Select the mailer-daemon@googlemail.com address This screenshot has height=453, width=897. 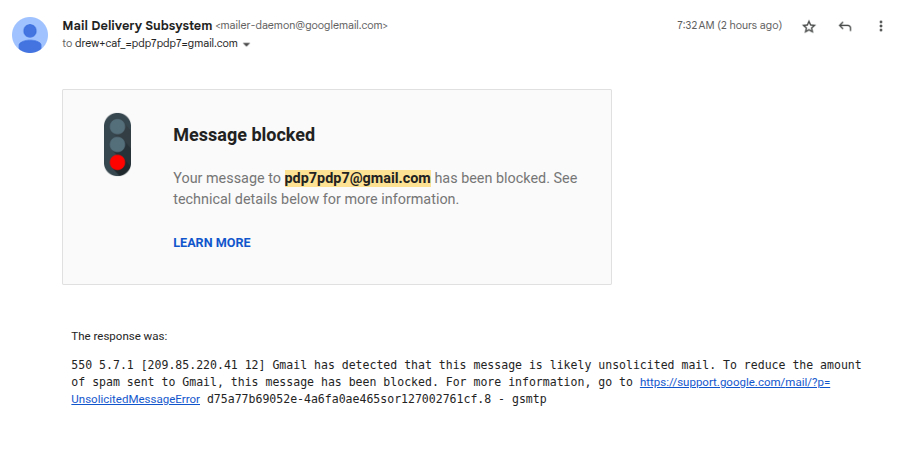pyautogui.click(x=301, y=26)
